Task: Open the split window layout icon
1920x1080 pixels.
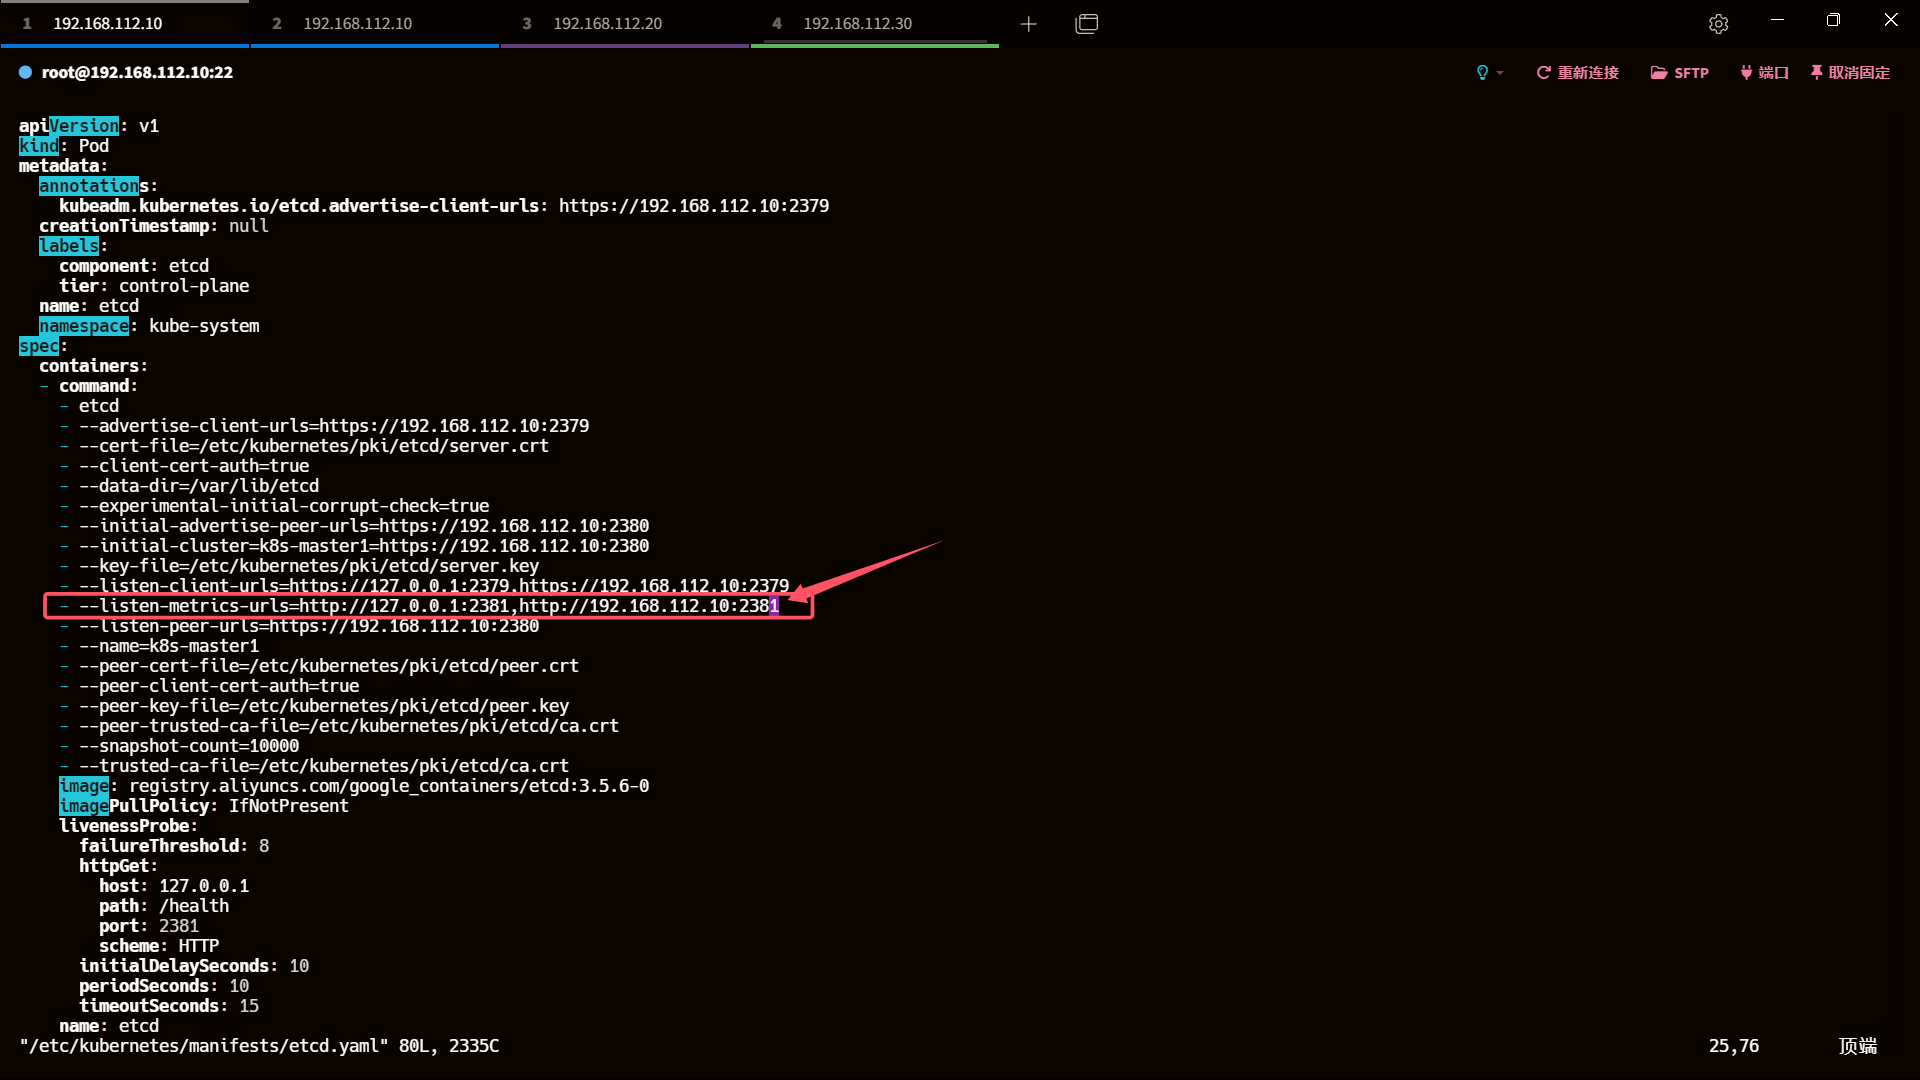Action: (x=1086, y=24)
